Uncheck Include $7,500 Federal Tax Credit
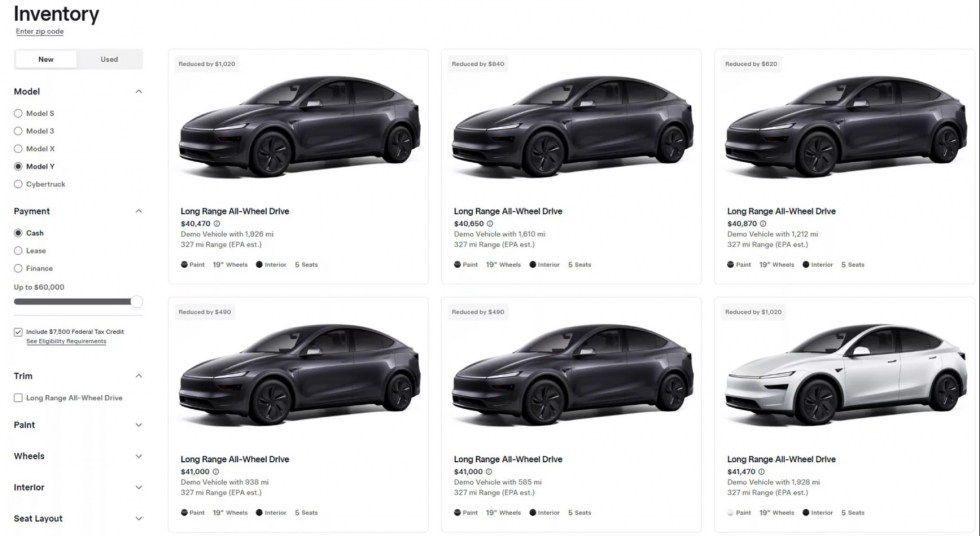The width and height of the screenshot is (980, 536). click(19, 331)
